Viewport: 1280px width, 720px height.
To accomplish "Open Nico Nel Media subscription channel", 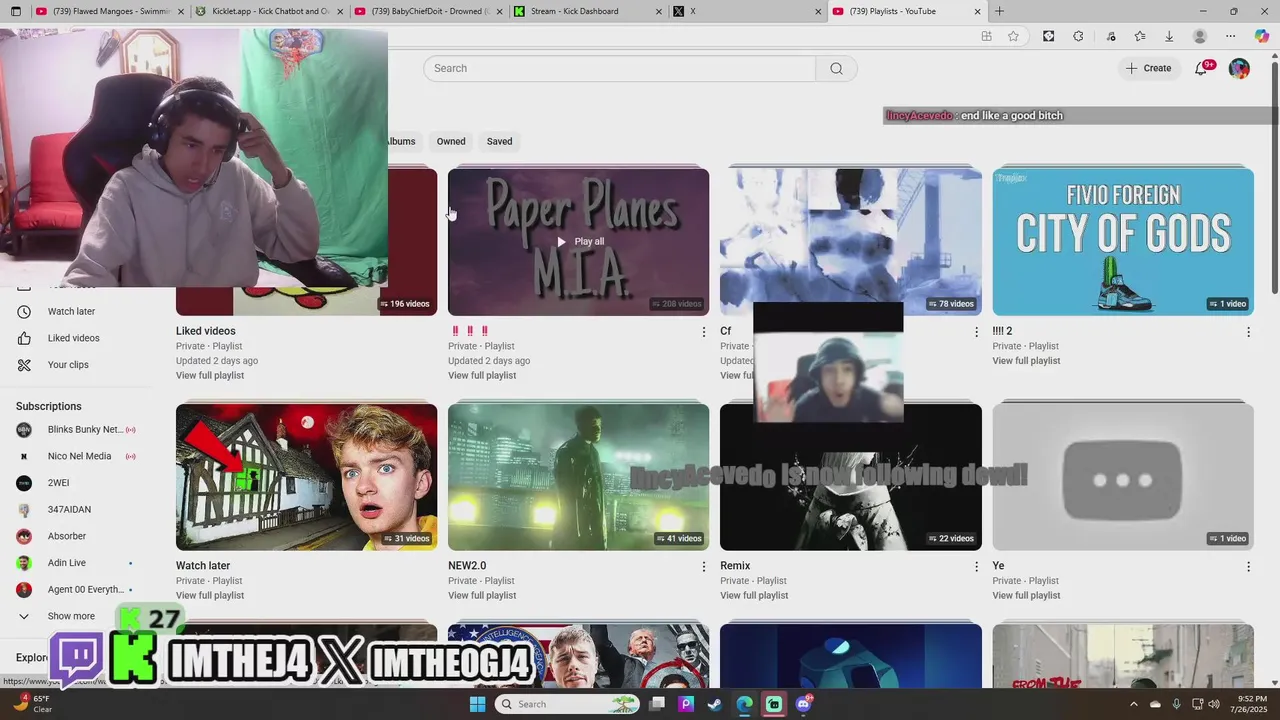I will [79, 456].
